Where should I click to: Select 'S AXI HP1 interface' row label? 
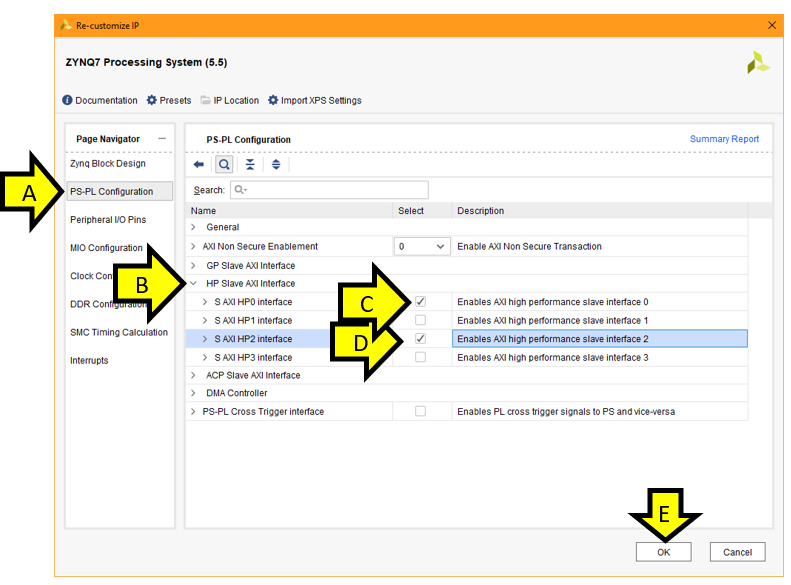click(x=253, y=320)
